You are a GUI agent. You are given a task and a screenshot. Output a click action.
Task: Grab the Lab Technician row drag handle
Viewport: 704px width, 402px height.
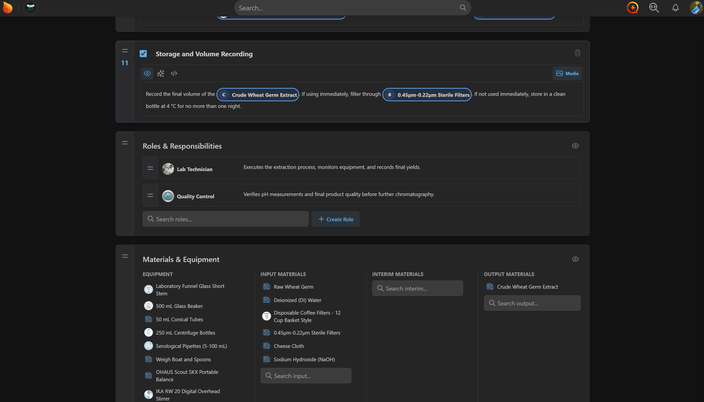point(150,168)
